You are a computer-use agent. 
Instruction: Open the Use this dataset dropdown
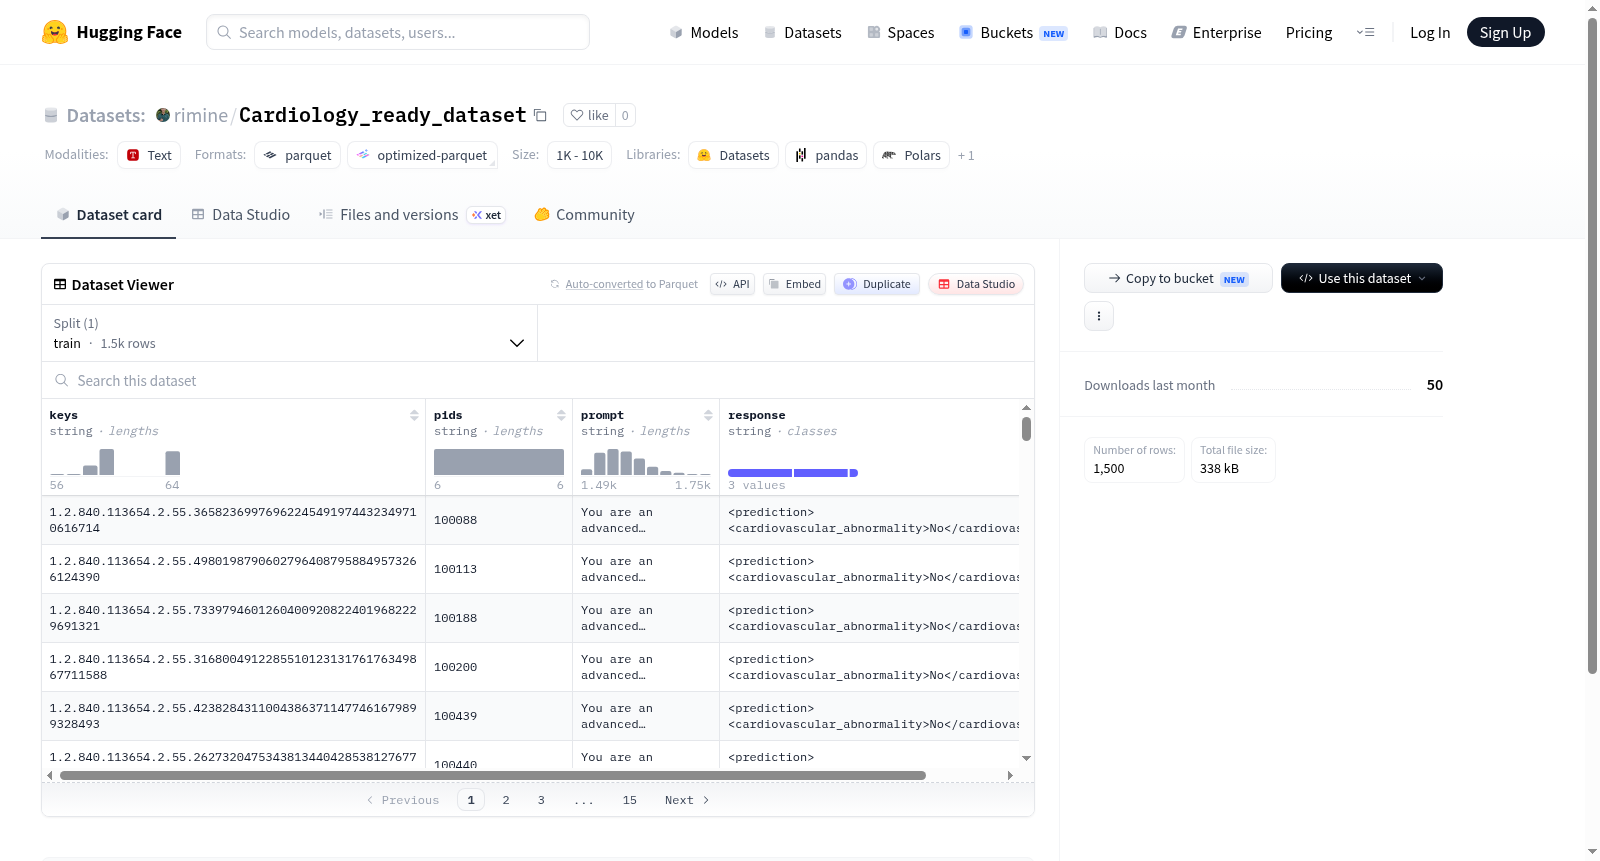point(1361,278)
